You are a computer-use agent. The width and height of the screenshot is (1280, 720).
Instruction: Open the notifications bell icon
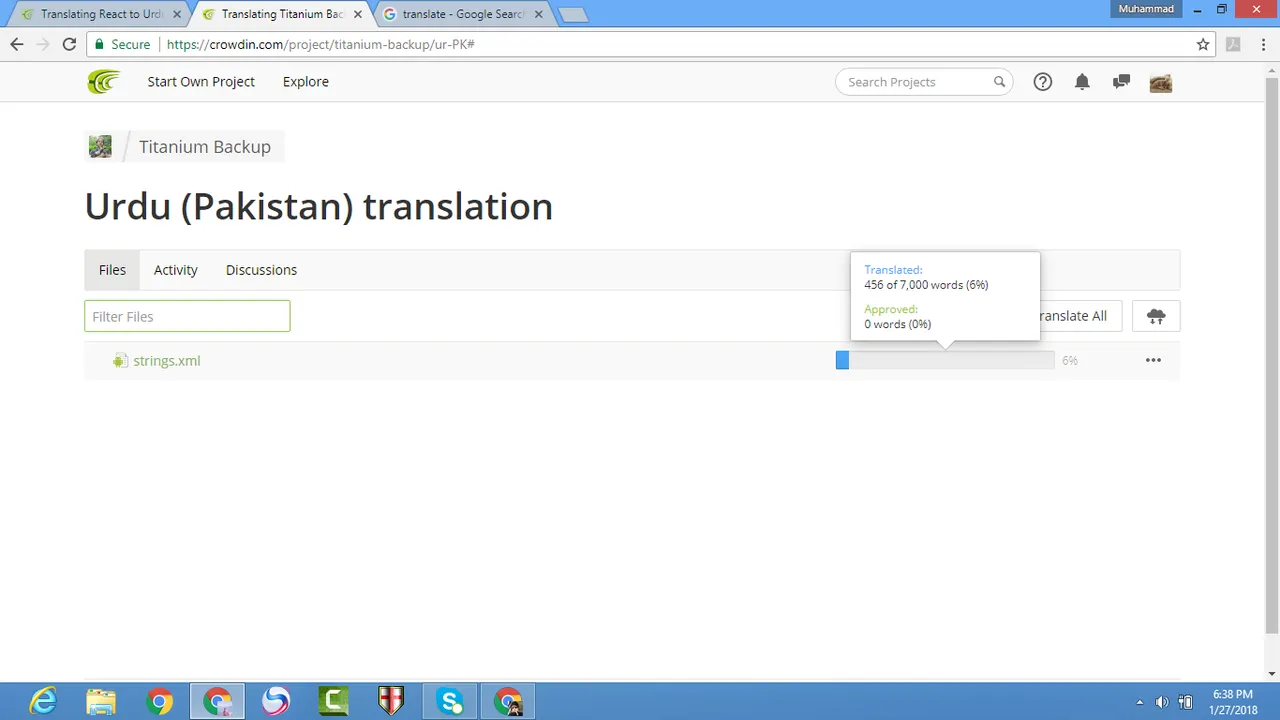point(1082,82)
